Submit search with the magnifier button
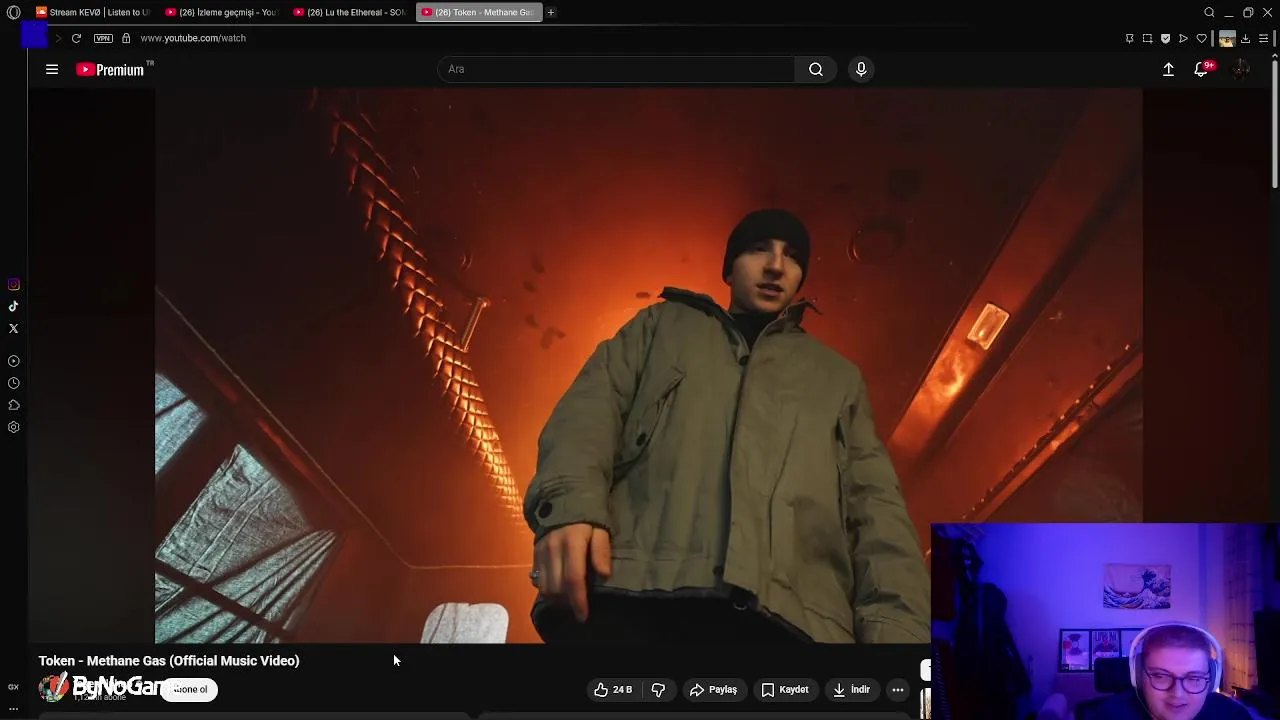Viewport: 1280px width, 720px height. click(816, 69)
